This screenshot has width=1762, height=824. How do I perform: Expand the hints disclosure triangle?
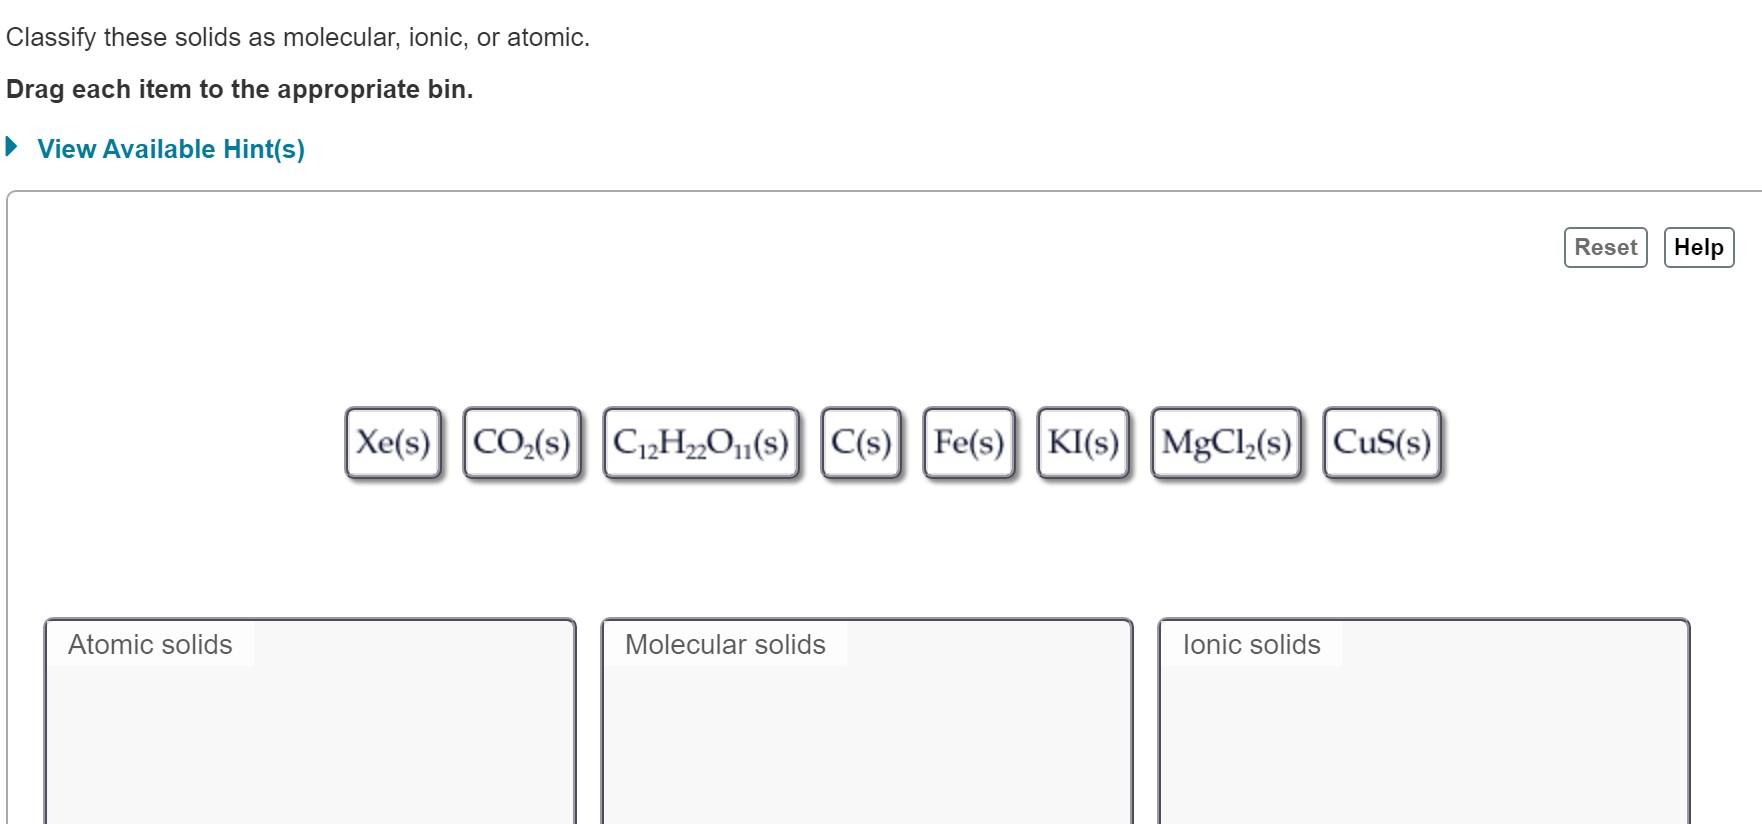12,146
